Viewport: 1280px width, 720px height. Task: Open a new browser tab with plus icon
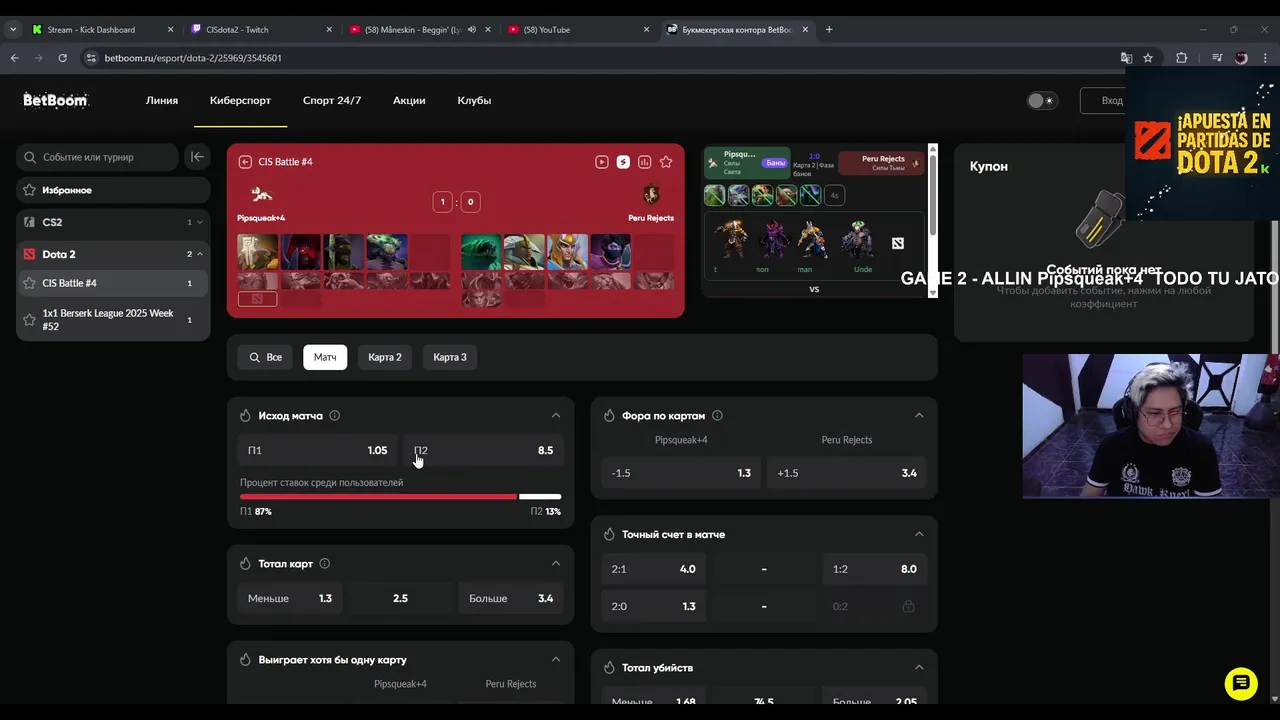pyautogui.click(x=829, y=29)
